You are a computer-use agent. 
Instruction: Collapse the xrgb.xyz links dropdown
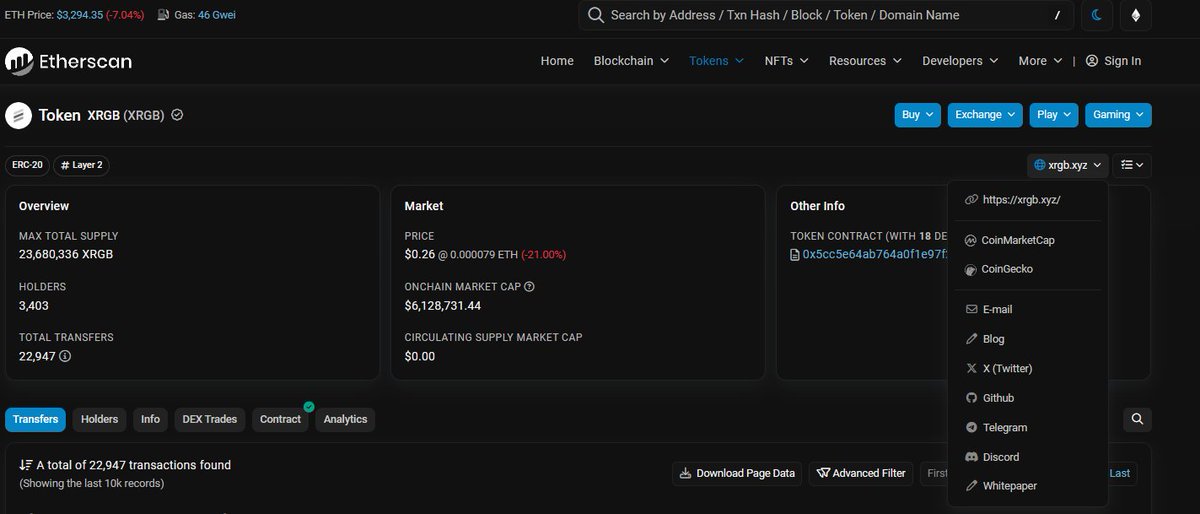point(1068,165)
